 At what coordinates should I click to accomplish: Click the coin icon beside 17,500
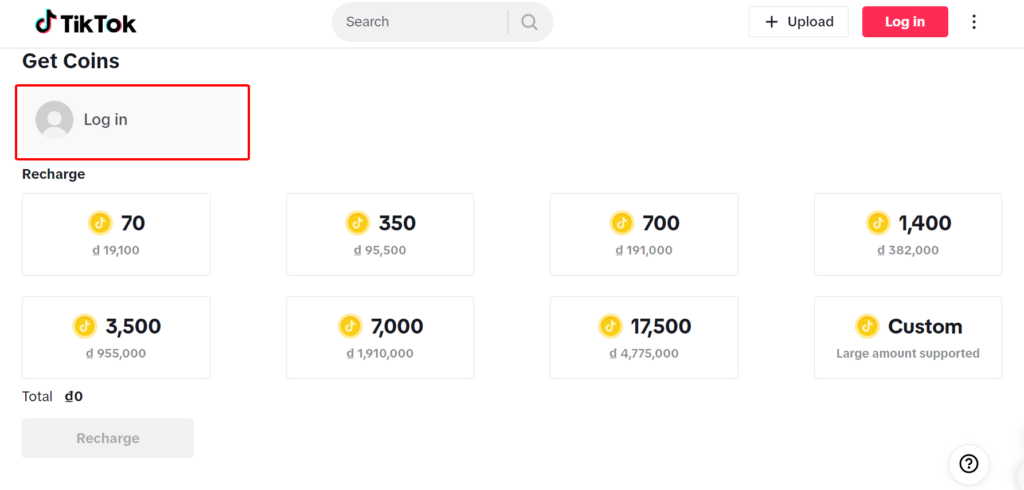point(610,325)
